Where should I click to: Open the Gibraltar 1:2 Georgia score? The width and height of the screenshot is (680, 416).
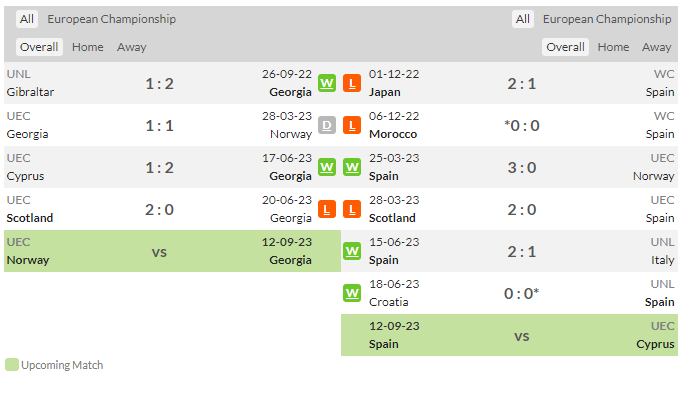click(159, 84)
